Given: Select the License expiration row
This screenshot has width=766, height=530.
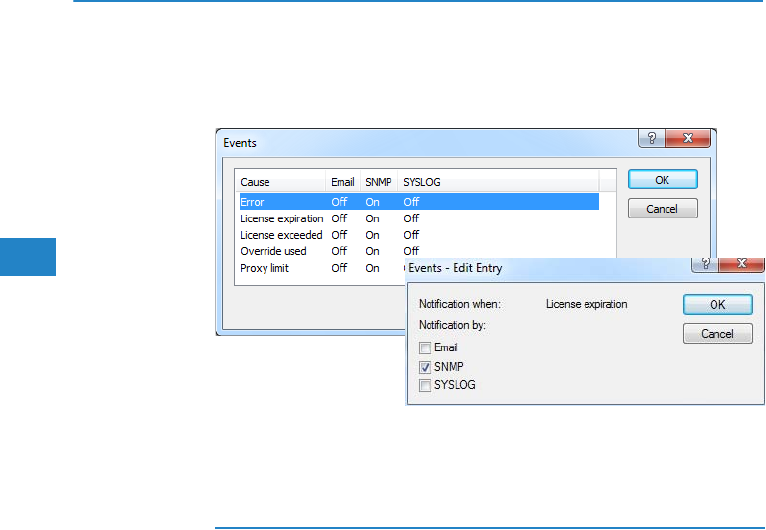Looking at the screenshot, I should tap(281, 218).
